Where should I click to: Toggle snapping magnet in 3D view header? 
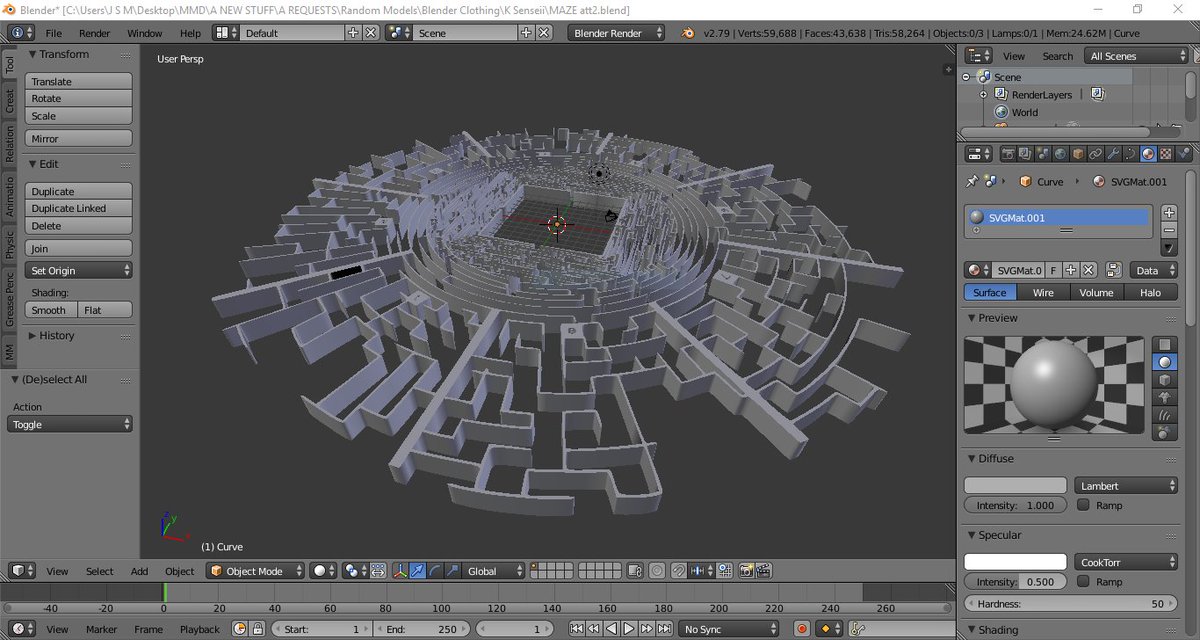click(x=678, y=571)
